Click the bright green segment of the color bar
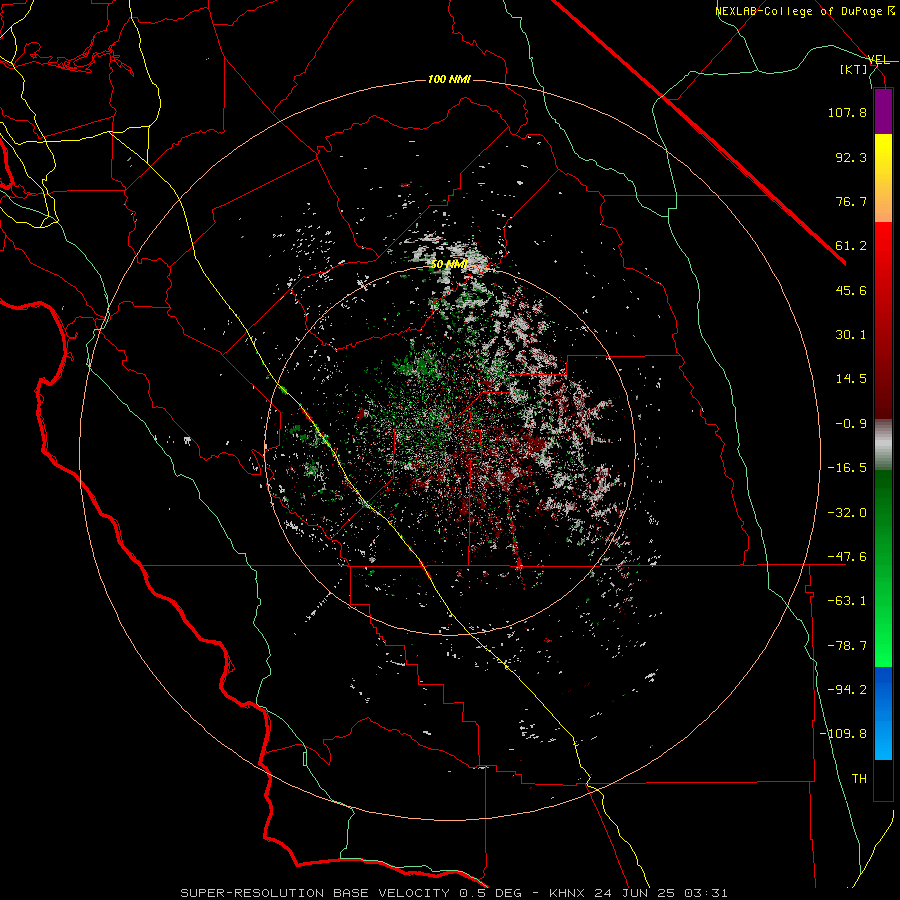The image size is (900, 900). [883, 568]
